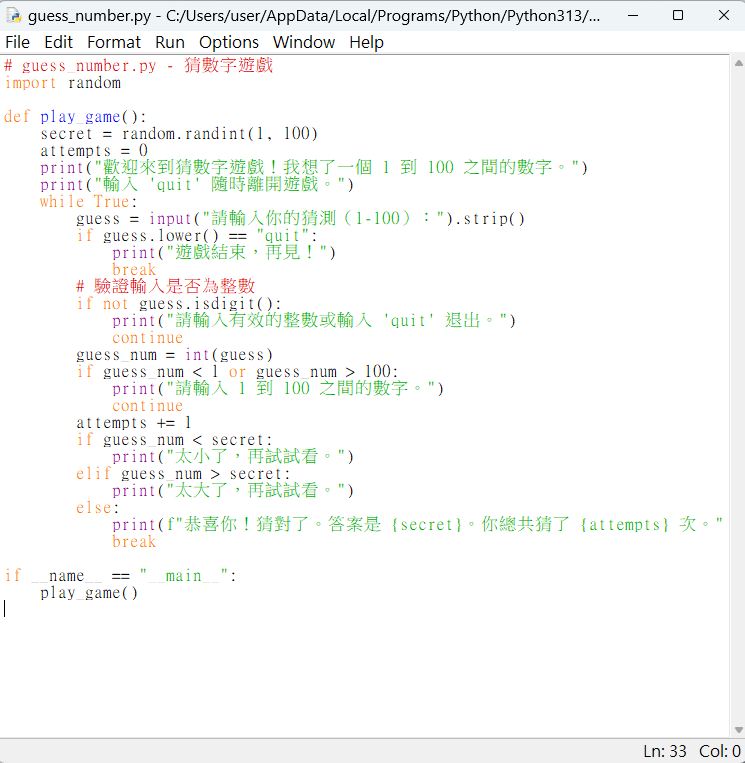Open the Run menu
Viewport: 745px width, 763px height.
click(170, 42)
